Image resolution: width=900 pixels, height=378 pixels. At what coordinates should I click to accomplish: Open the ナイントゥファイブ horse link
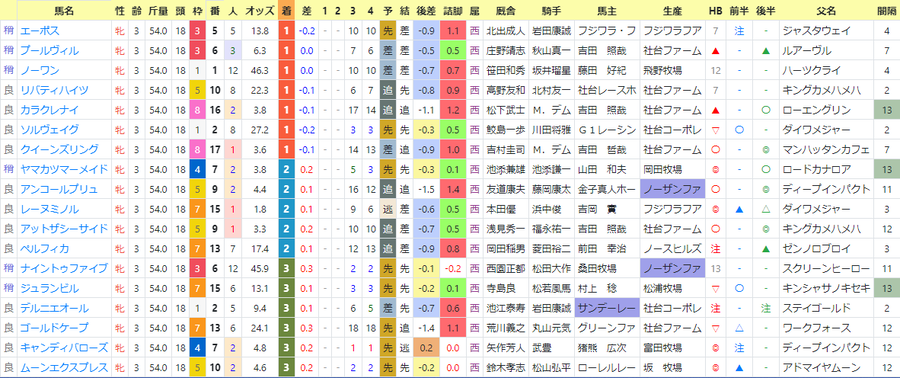coord(64,268)
